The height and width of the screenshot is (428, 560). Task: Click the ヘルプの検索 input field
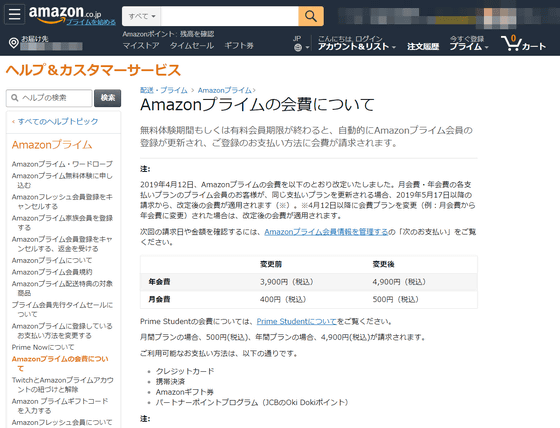tap(49, 98)
